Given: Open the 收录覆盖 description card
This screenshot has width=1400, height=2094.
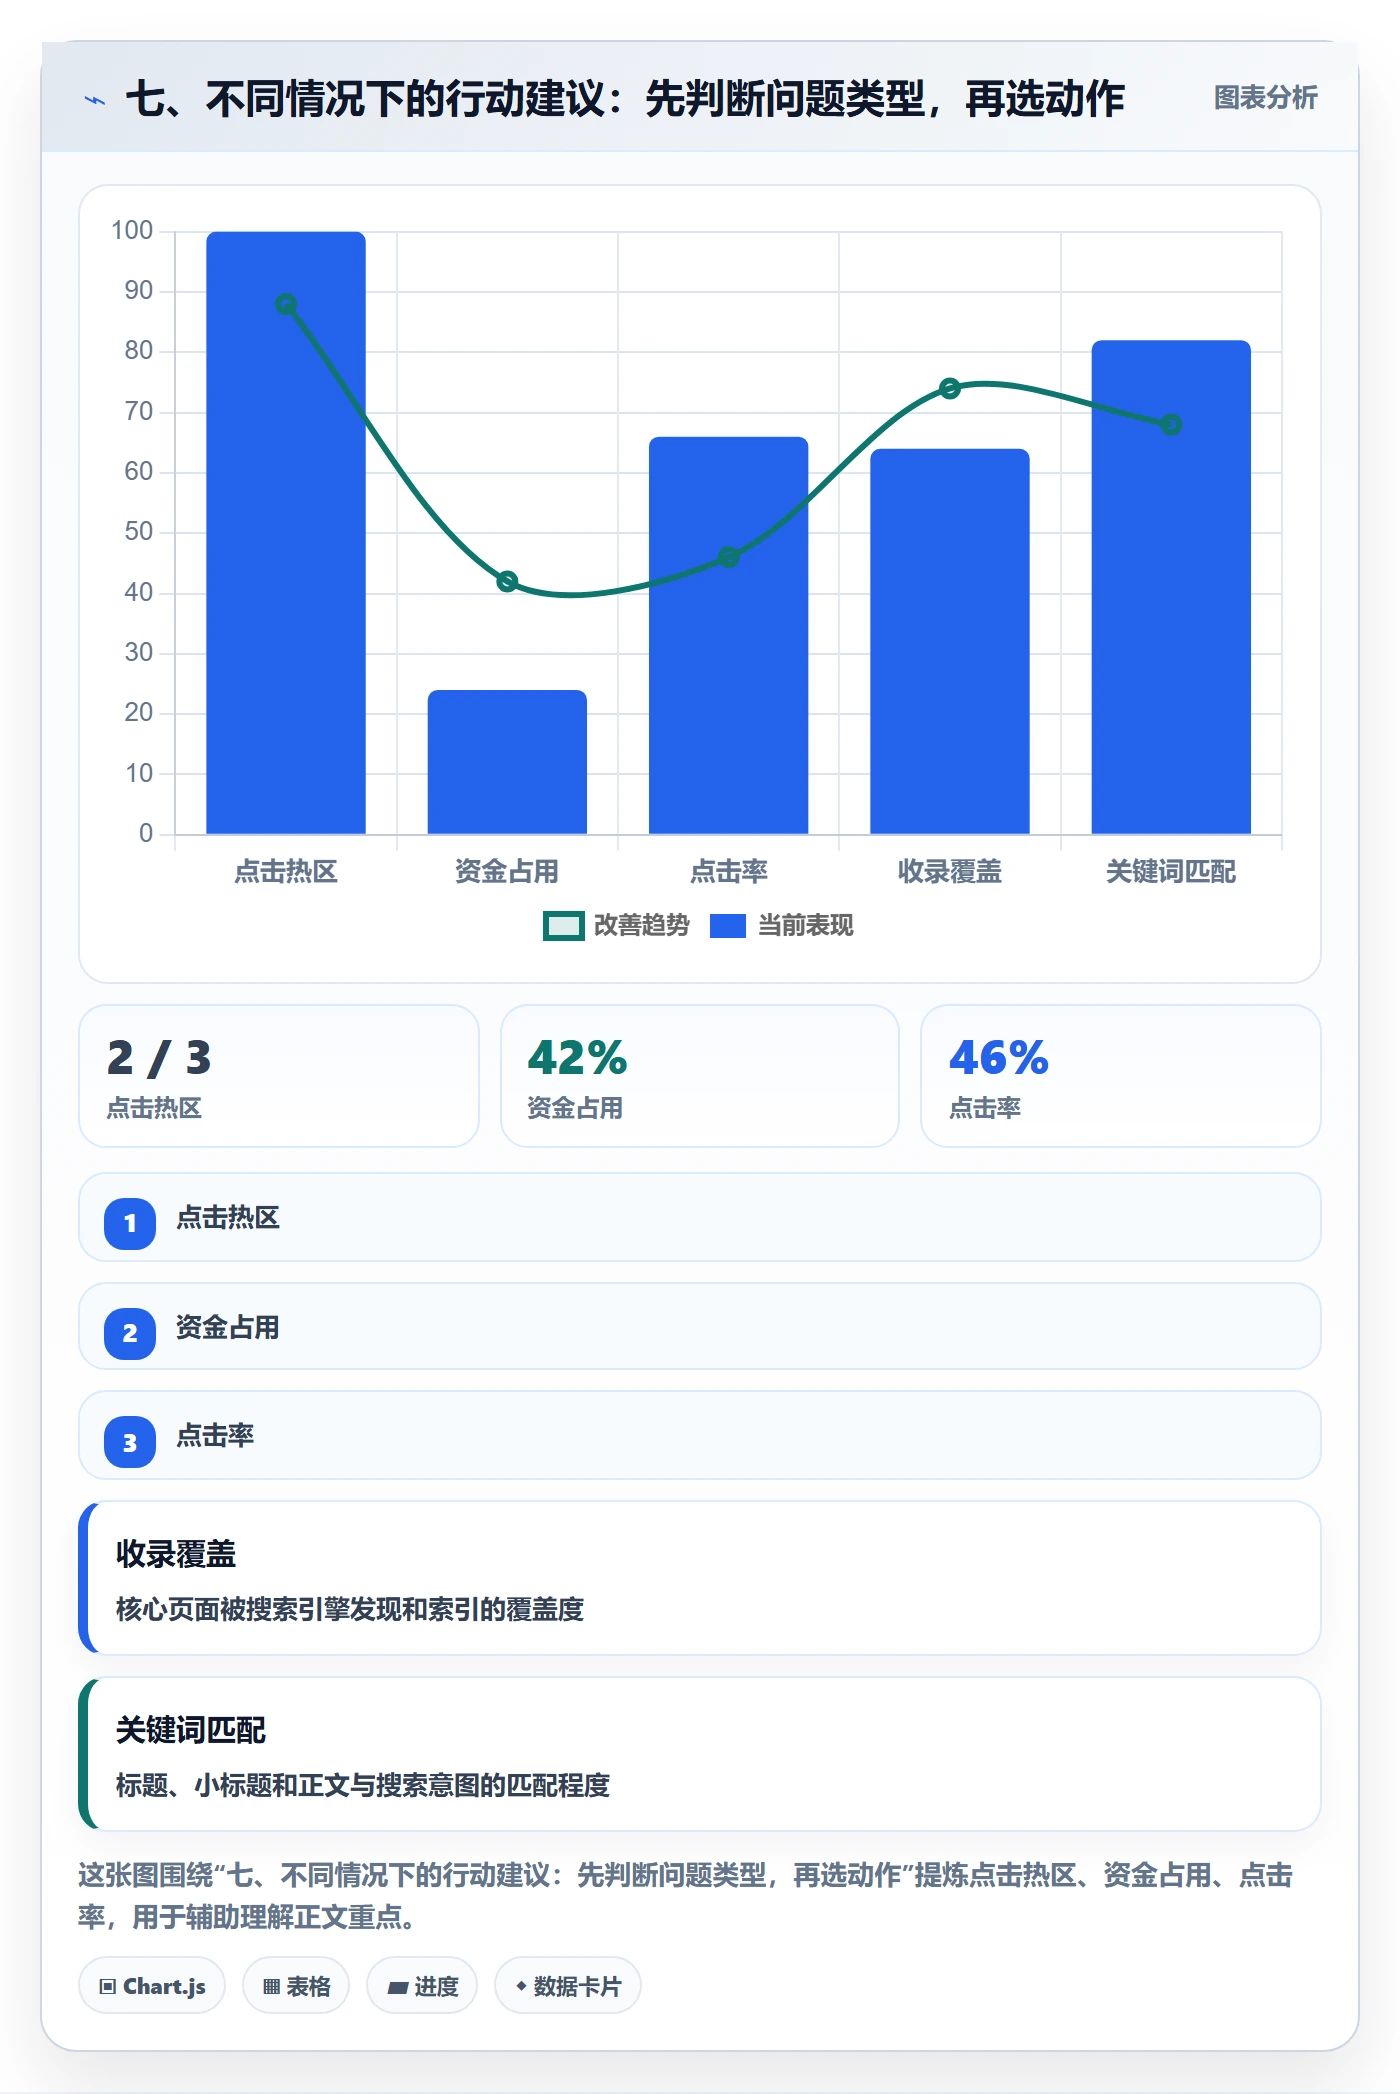Looking at the screenshot, I should point(700,1578).
